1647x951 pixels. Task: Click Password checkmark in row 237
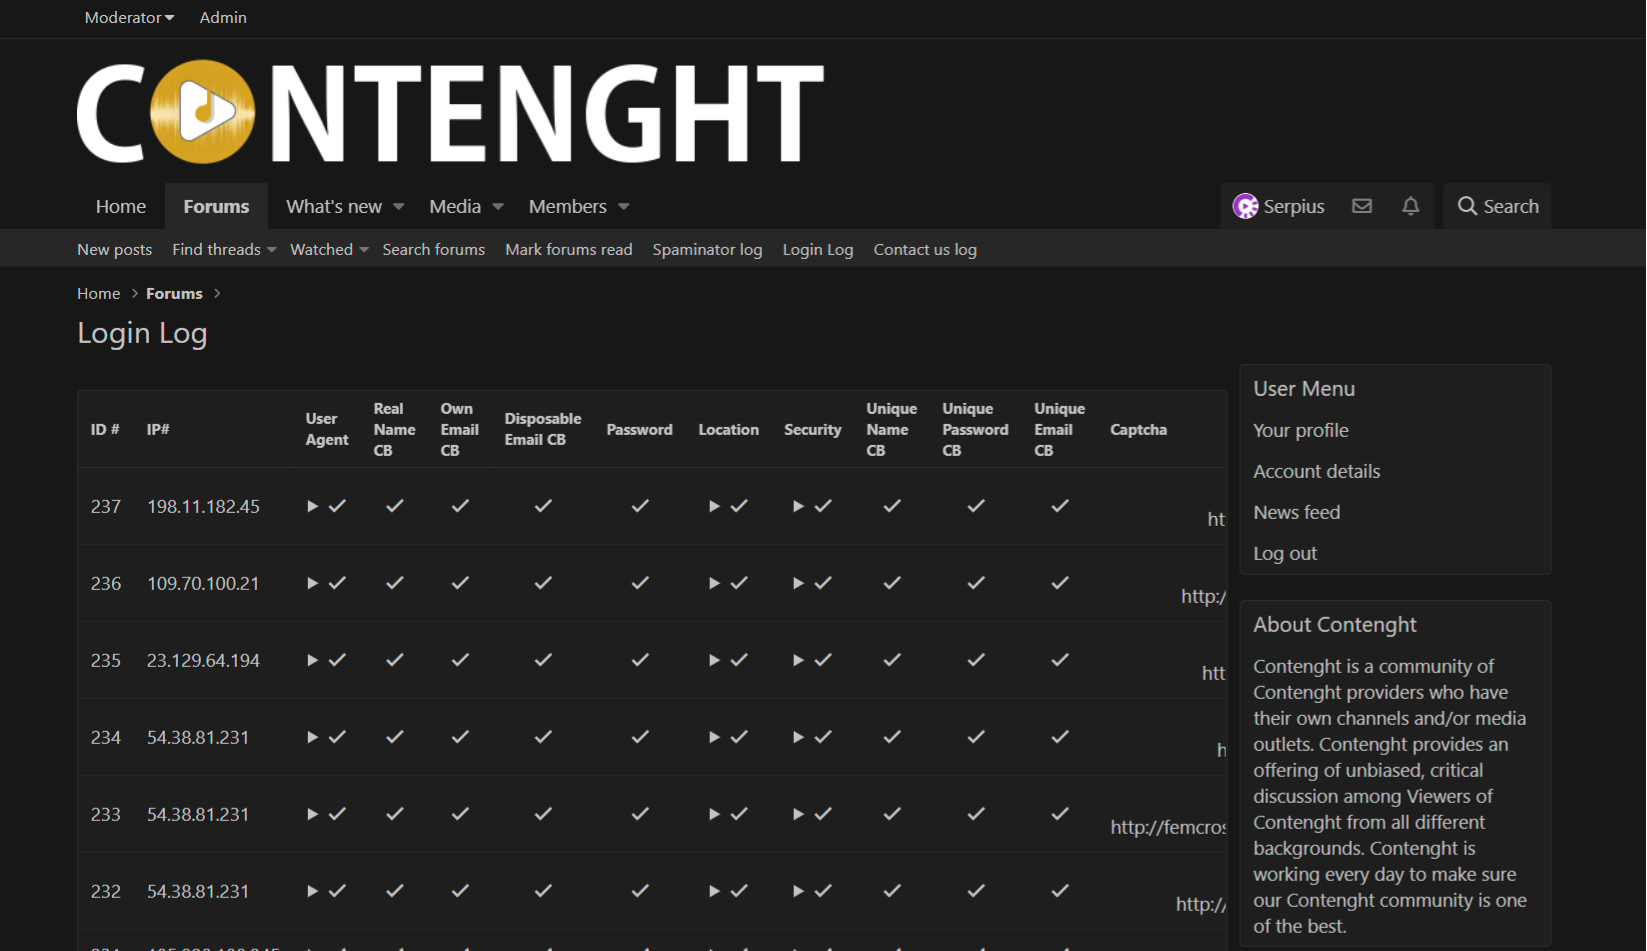pos(640,506)
